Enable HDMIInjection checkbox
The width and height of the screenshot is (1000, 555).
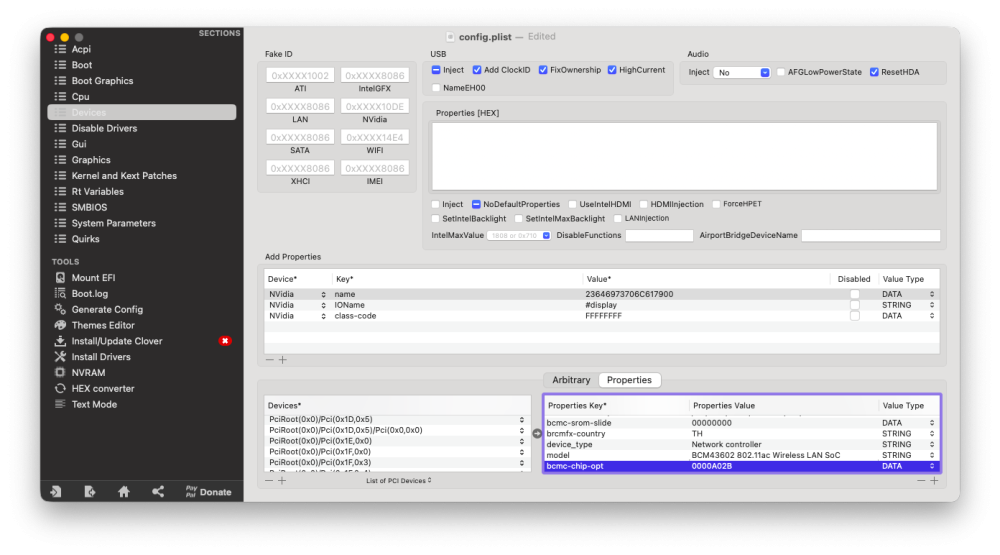(643, 204)
